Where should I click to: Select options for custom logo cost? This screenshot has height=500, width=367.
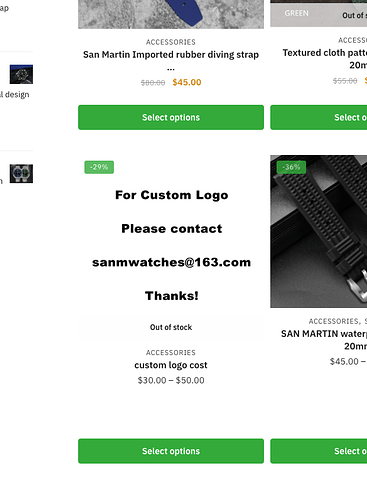[x=171, y=451]
